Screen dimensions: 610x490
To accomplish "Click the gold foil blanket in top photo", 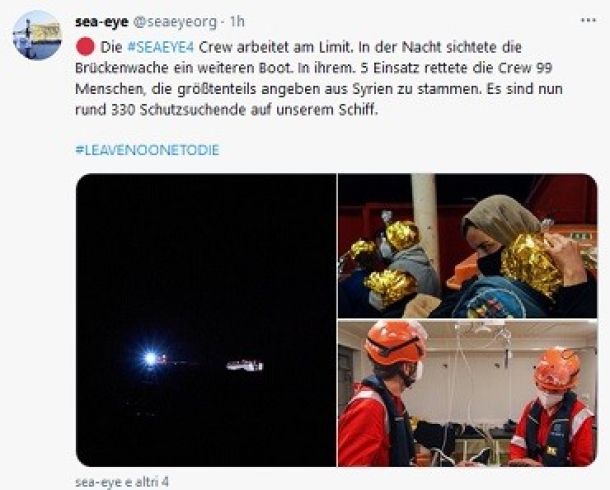I will coord(532,264).
